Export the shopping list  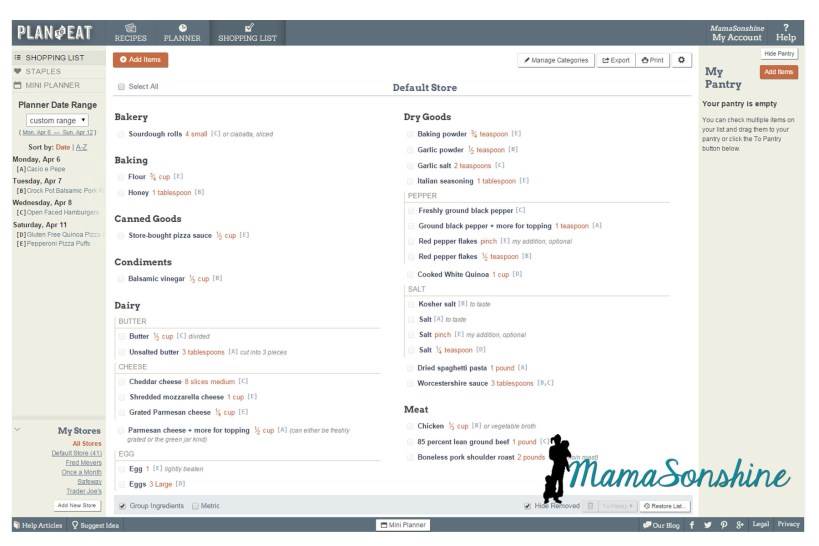616,60
